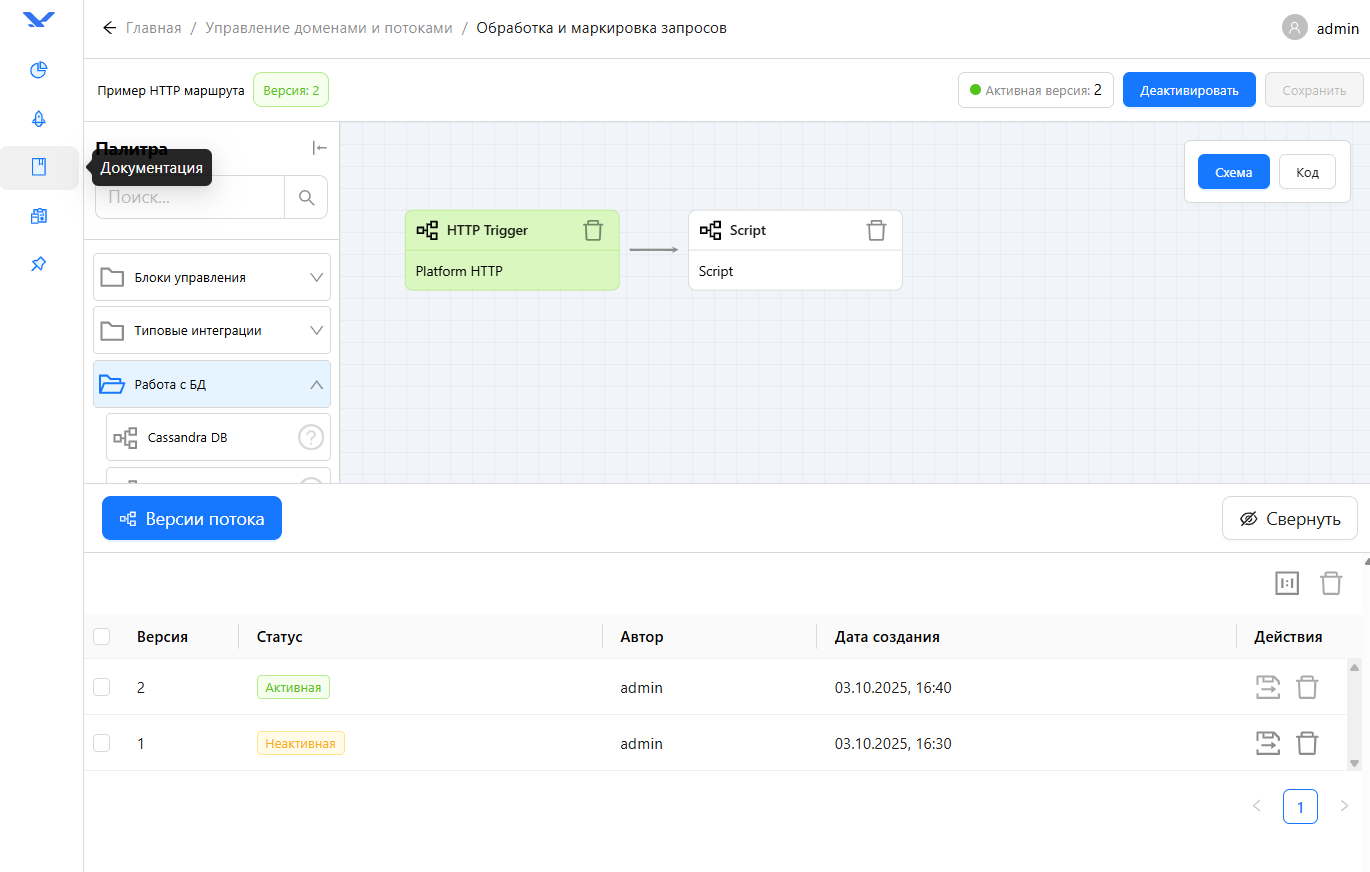Image resolution: width=1370 pixels, height=872 pixels.
Task: Open the pie chart dashboard icon
Action: point(39,70)
